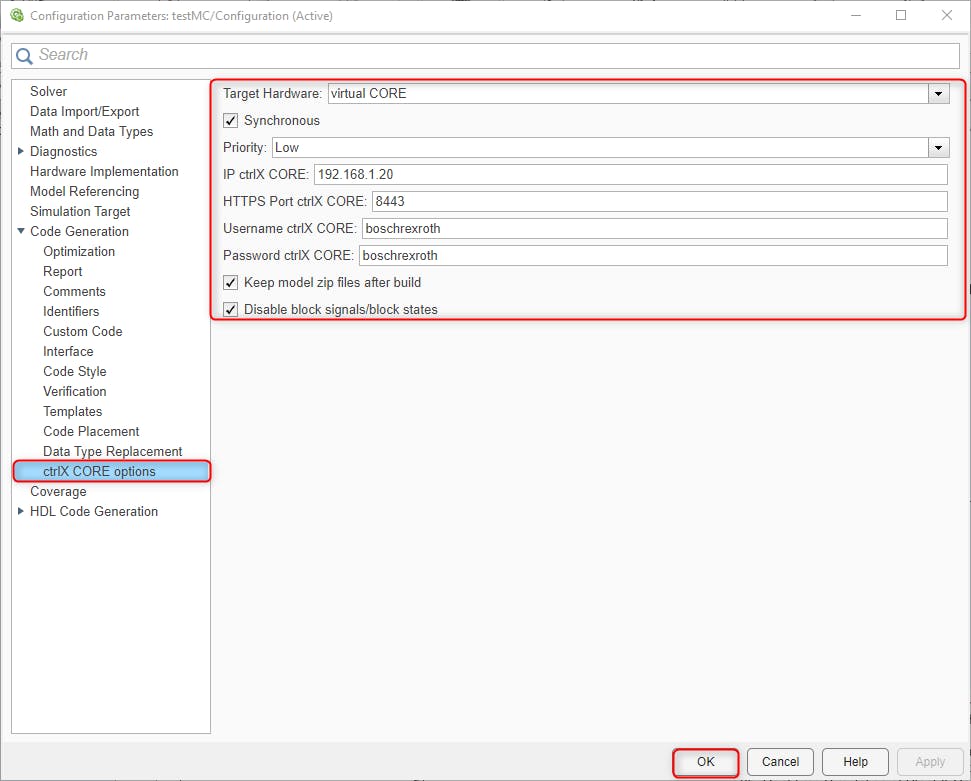Collapse the Code Generation tree node
Image resolution: width=971 pixels, height=781 pixels.
tap(20, 231)
